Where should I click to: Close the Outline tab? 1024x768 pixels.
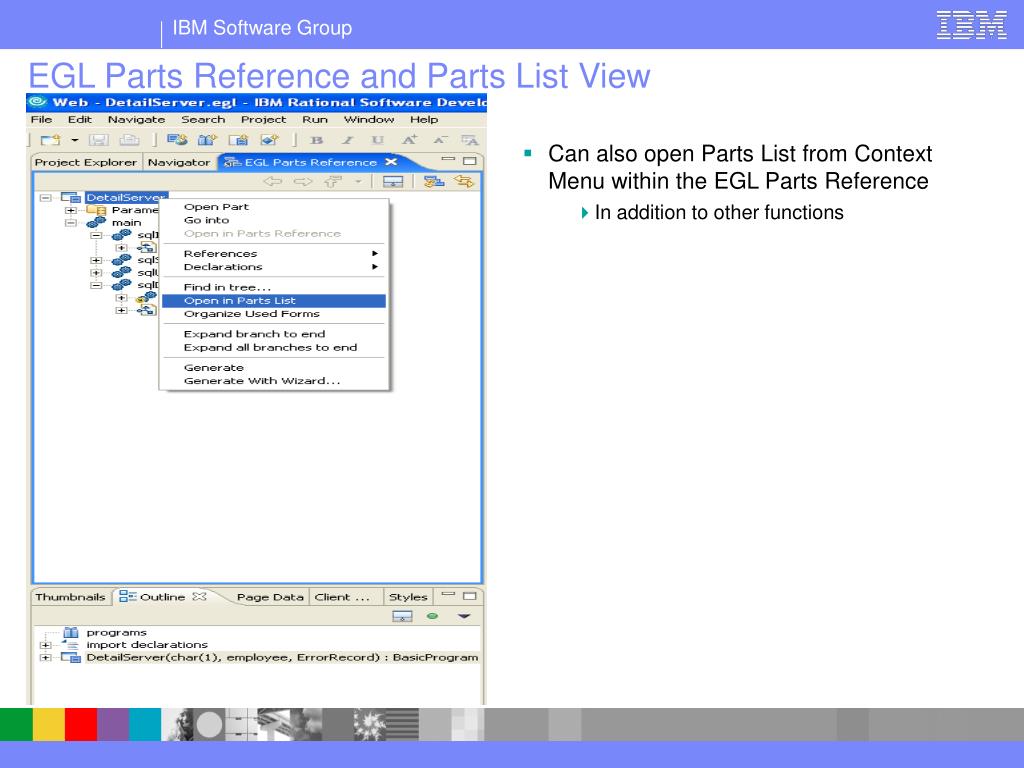[199, 596]
